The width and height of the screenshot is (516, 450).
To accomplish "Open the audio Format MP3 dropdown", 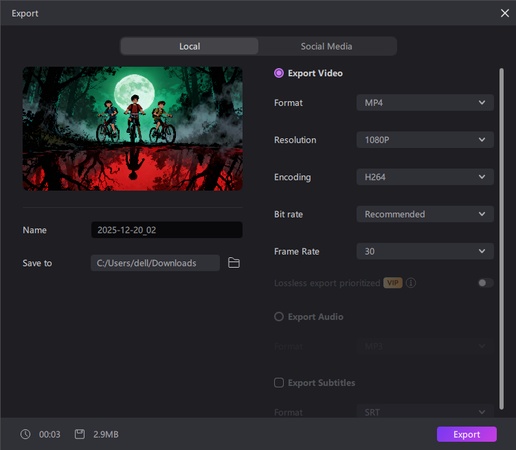I will [425, 347].
